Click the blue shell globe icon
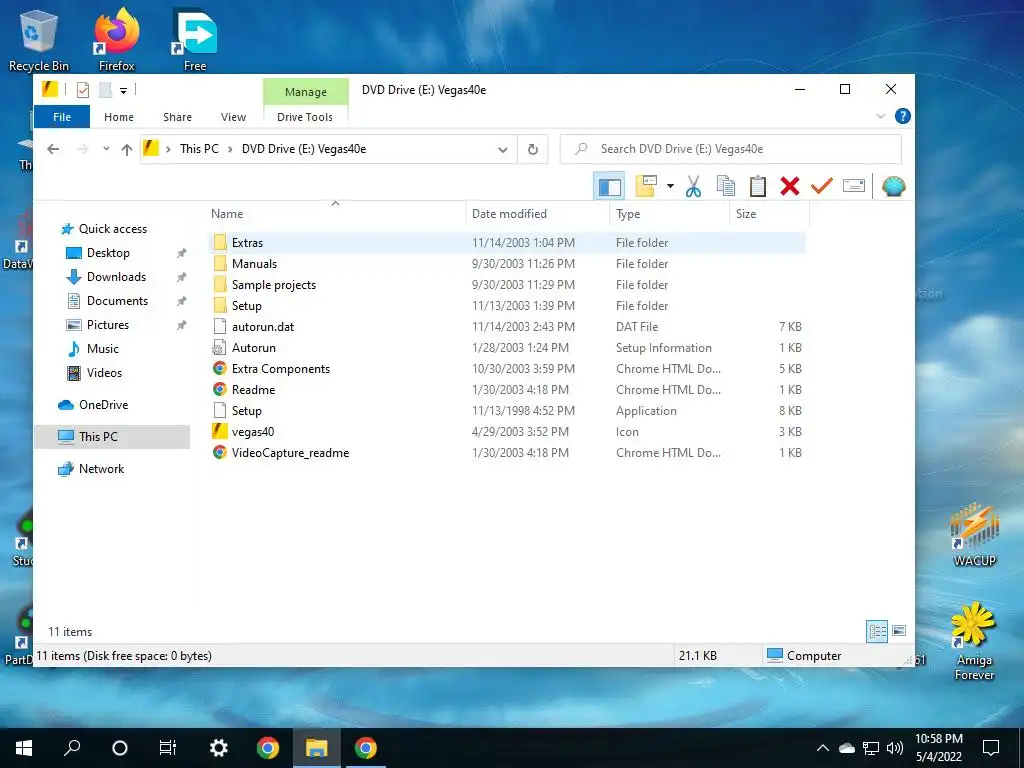The width and height of the screenshot is (1024, 768). pos(893,187)
